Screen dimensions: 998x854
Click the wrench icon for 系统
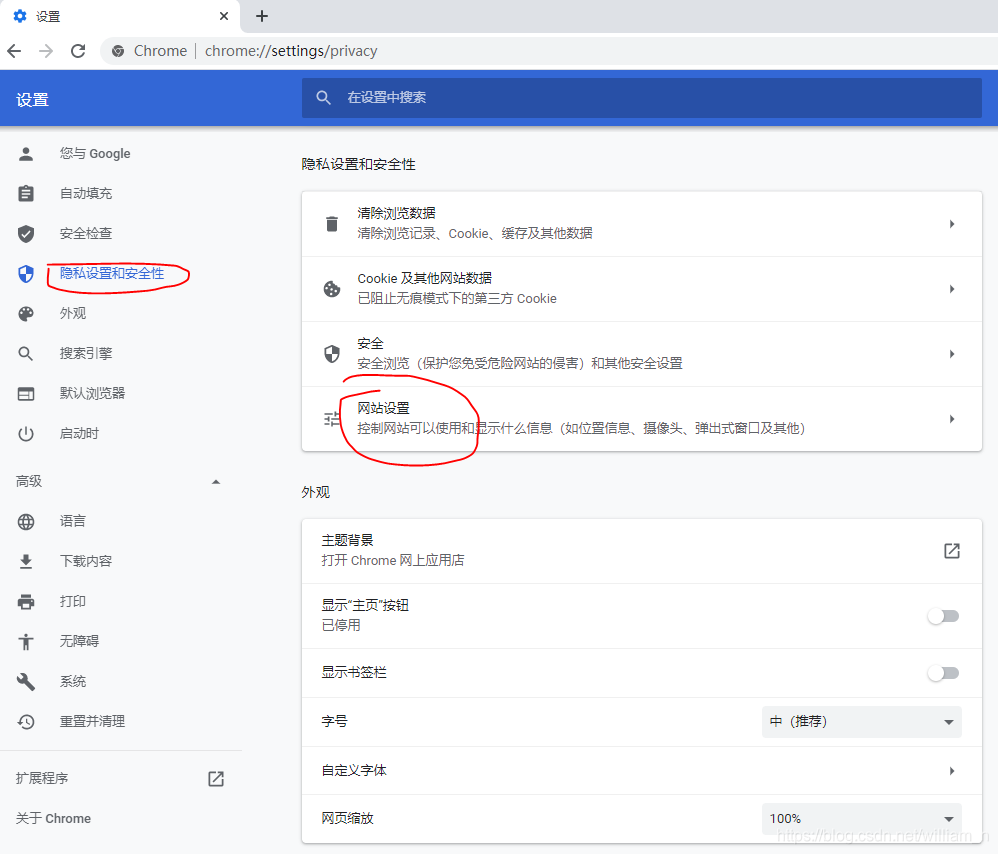click(26, 682)
